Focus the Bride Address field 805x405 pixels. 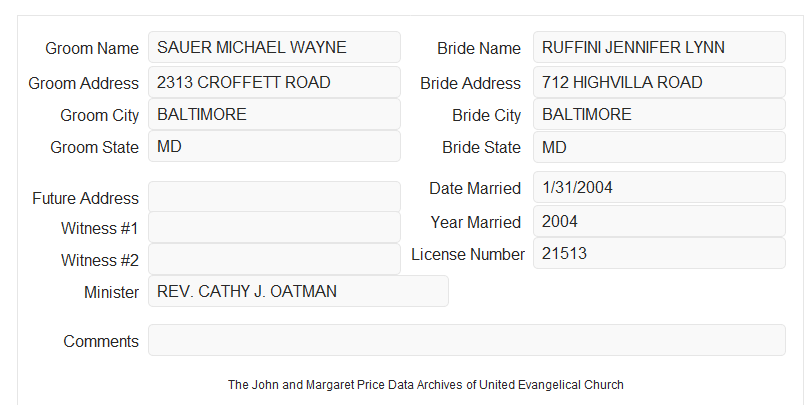[x=659, y=82]
